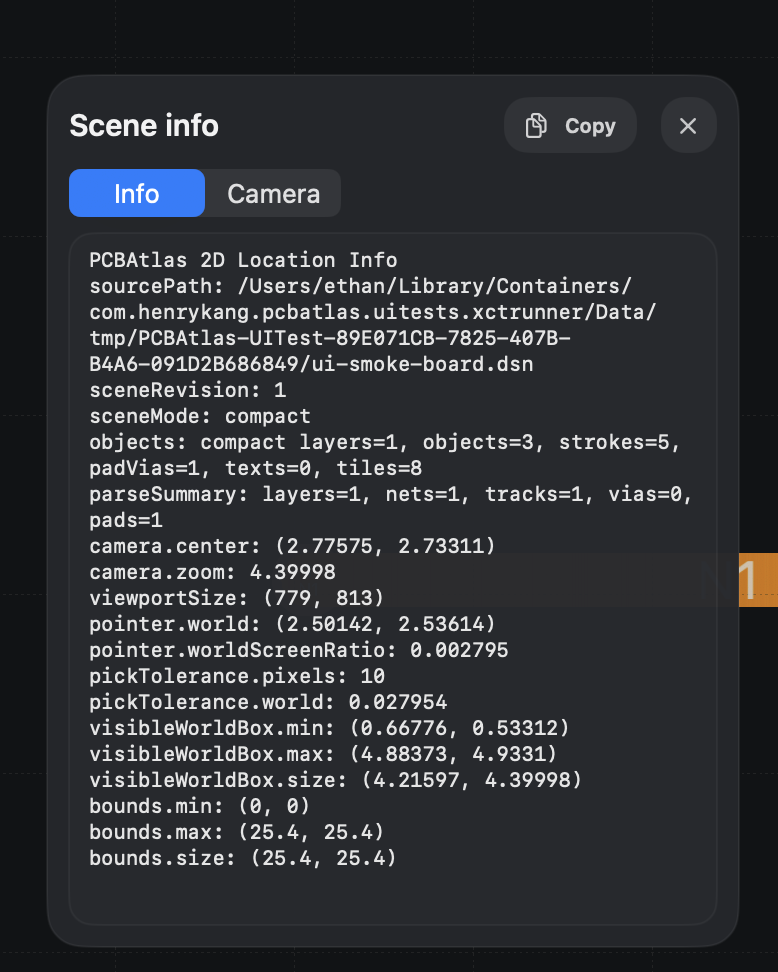
Task: Click the 'sceneRevision: 1' line
Action: tap(188, 390)
